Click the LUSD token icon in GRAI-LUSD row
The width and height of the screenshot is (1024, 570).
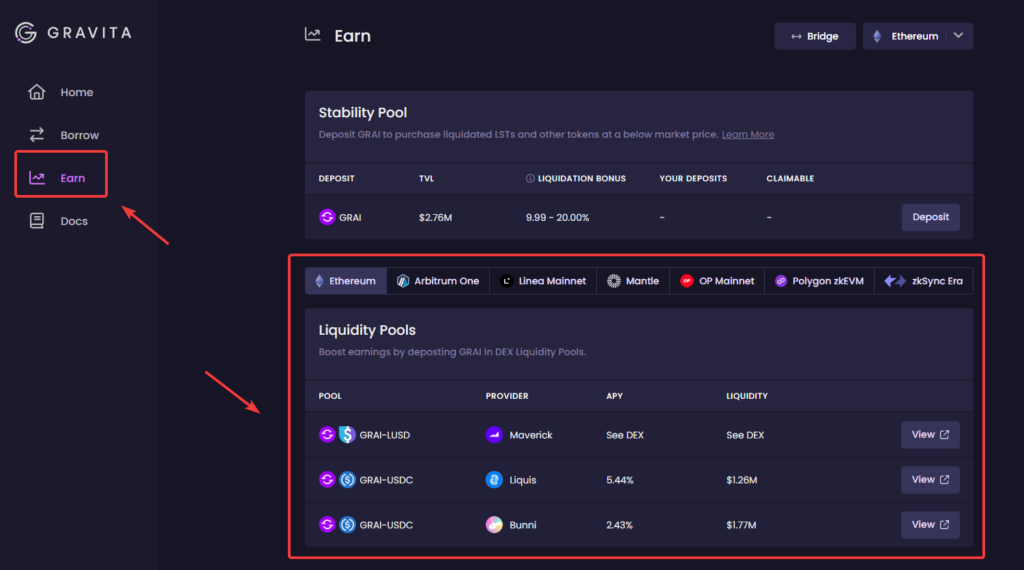pyautogui.click(x=347, y=434)
